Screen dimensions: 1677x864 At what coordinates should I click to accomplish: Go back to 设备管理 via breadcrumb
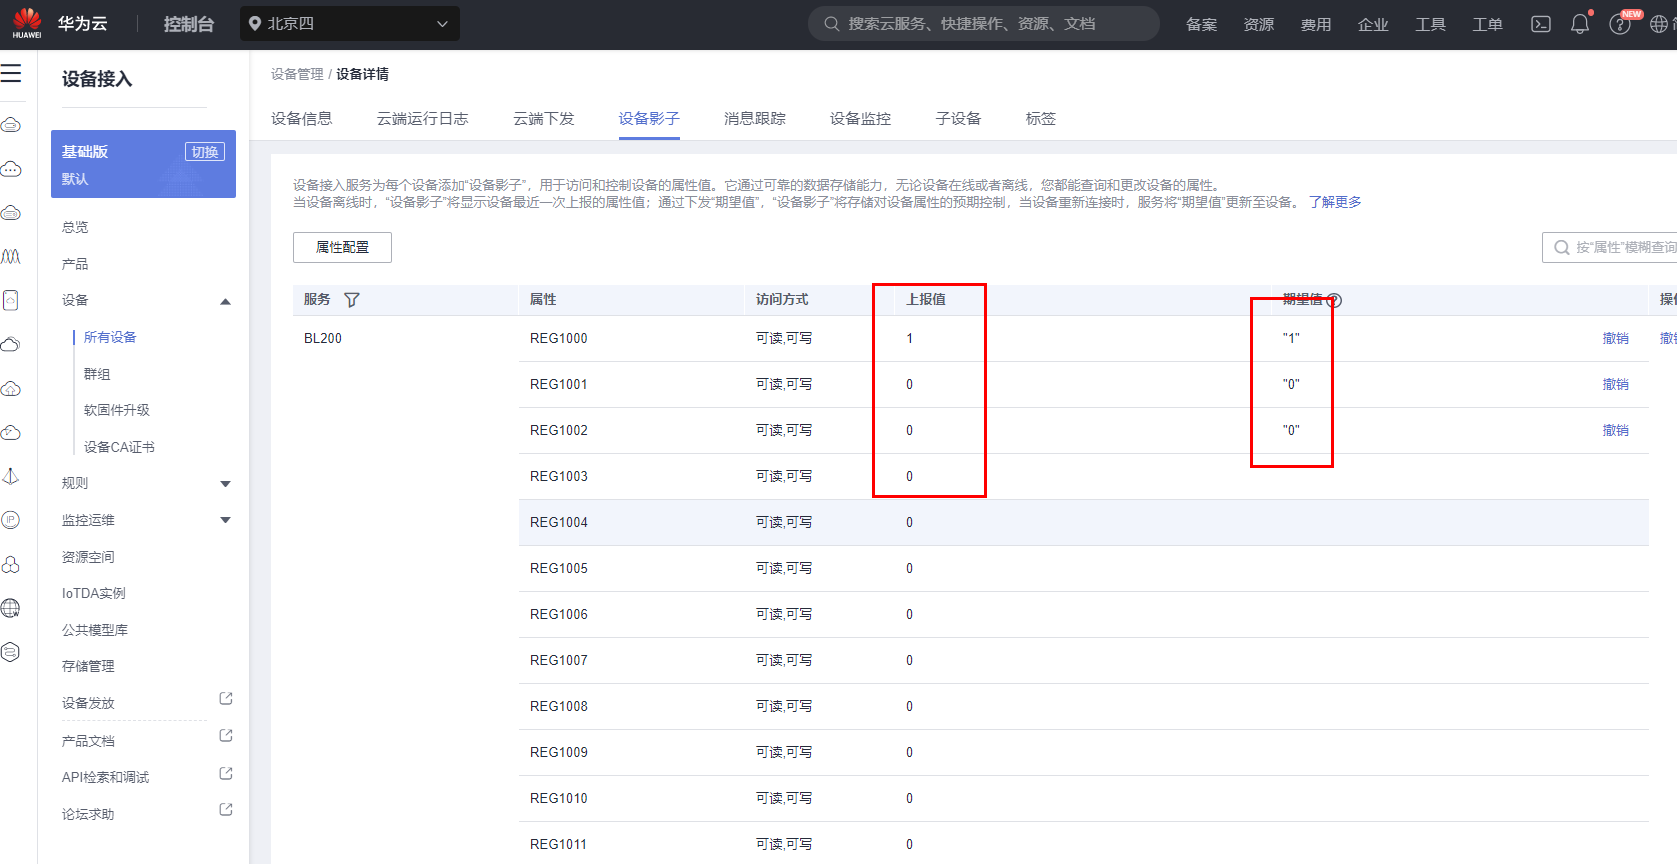pos(297,74)
